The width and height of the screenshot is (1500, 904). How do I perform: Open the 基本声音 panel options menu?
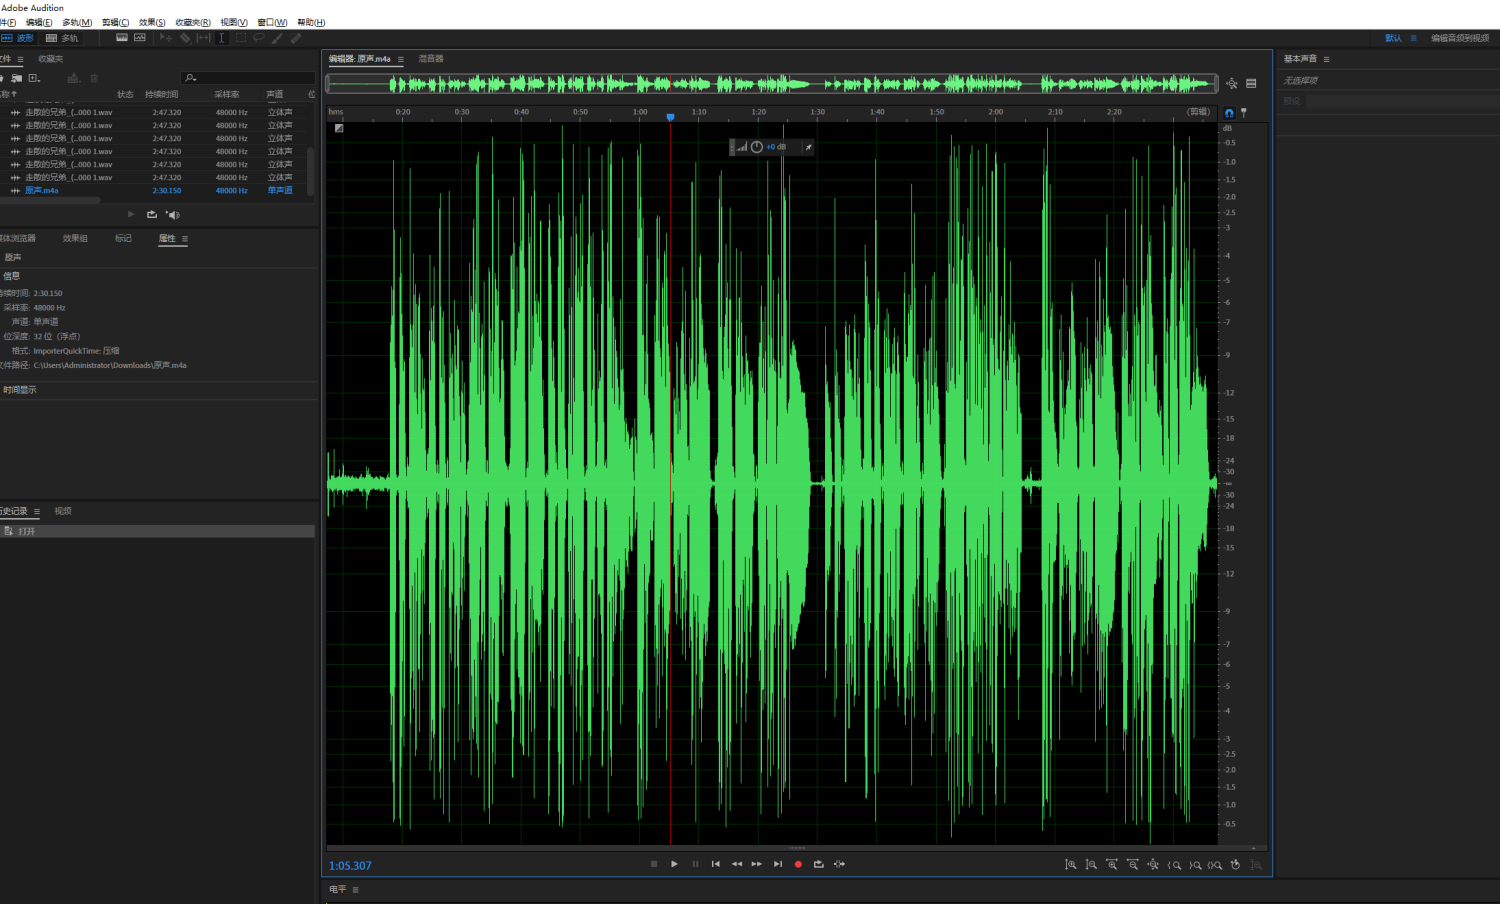(1327, 60)
